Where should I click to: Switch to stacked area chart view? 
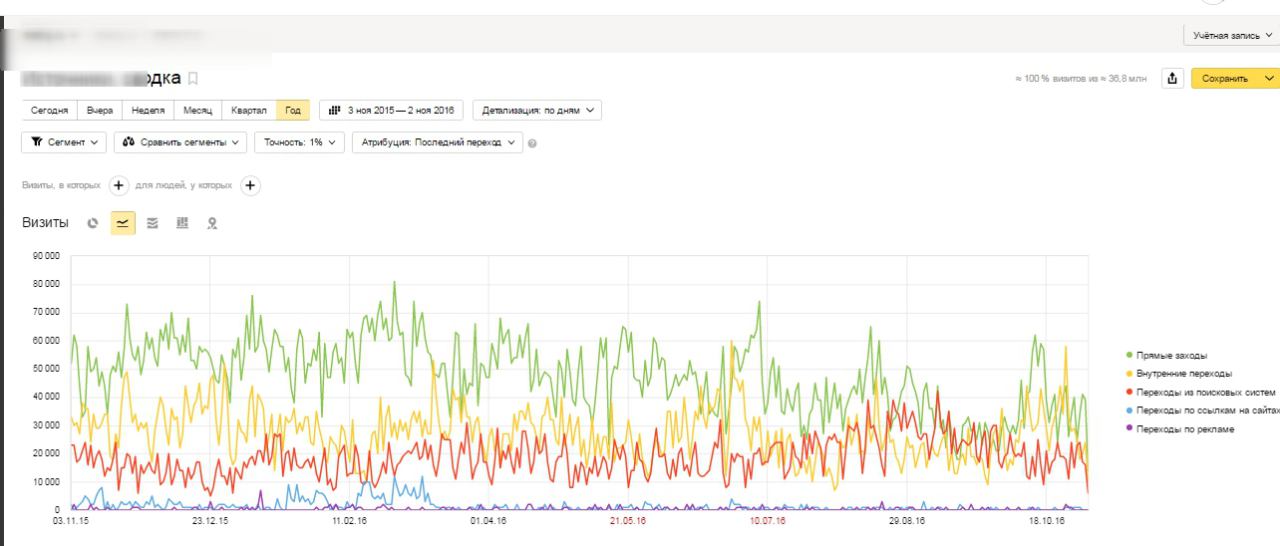pos(154,223)
